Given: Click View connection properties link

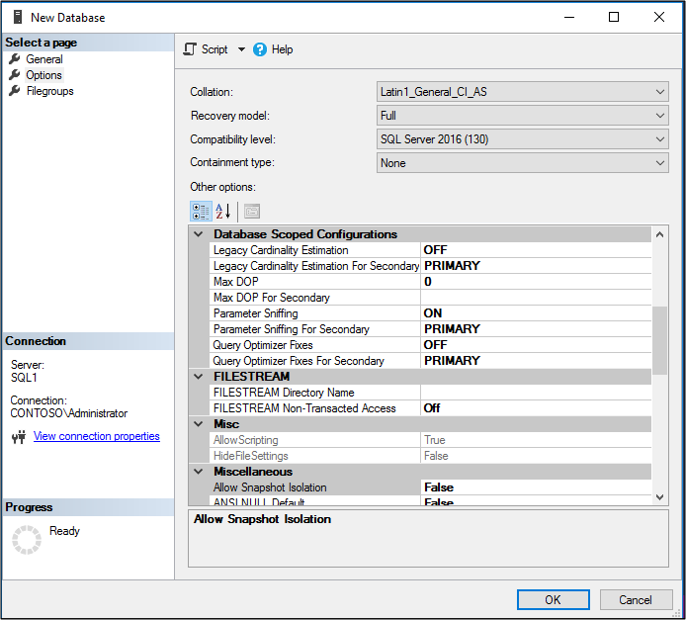Looking at the screenshot, I should [x=96, y=436].
